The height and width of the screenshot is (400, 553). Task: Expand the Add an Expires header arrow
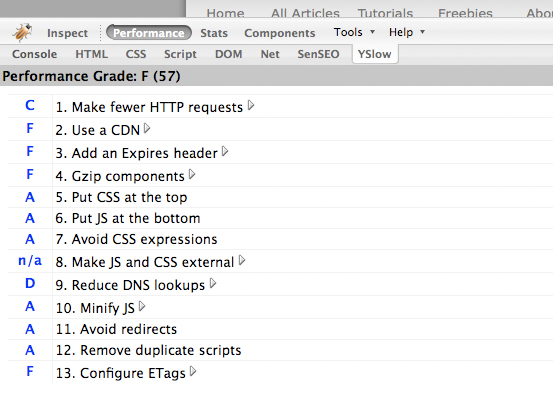pos(225,152)
